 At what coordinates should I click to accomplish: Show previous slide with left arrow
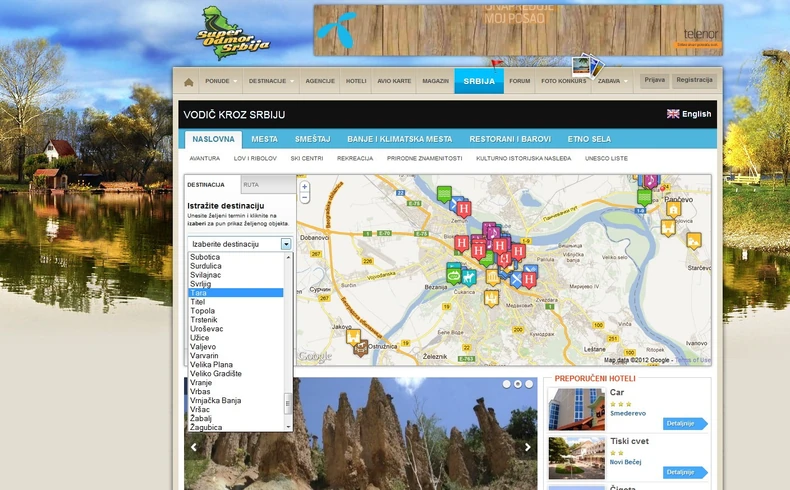click(194, 447)
